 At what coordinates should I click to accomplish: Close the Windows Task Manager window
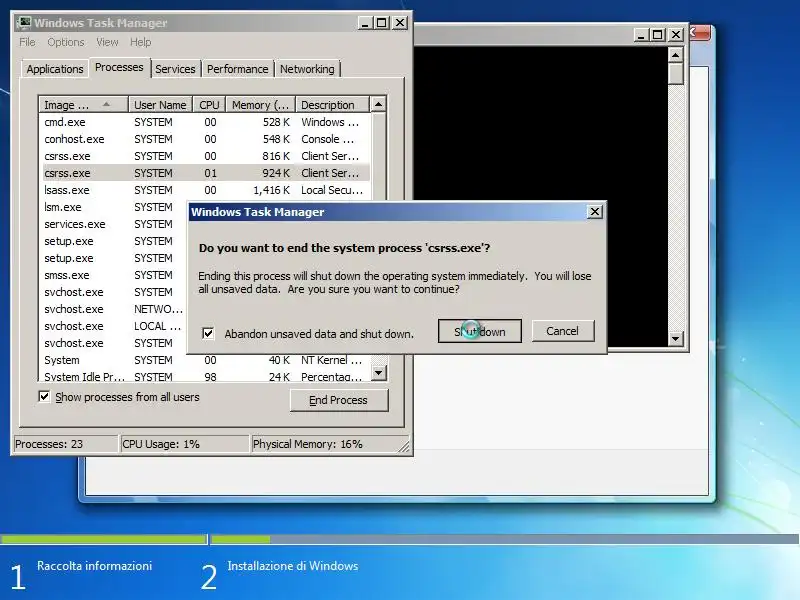click(x=400, y=22)
